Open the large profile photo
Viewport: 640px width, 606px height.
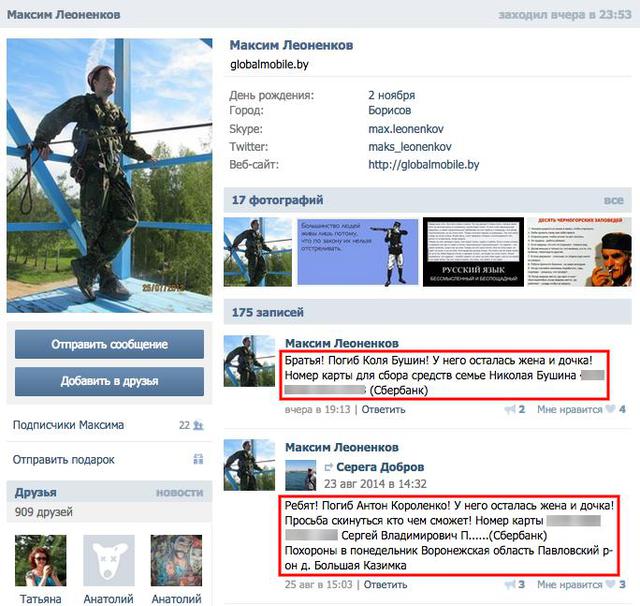coord(109,175)
